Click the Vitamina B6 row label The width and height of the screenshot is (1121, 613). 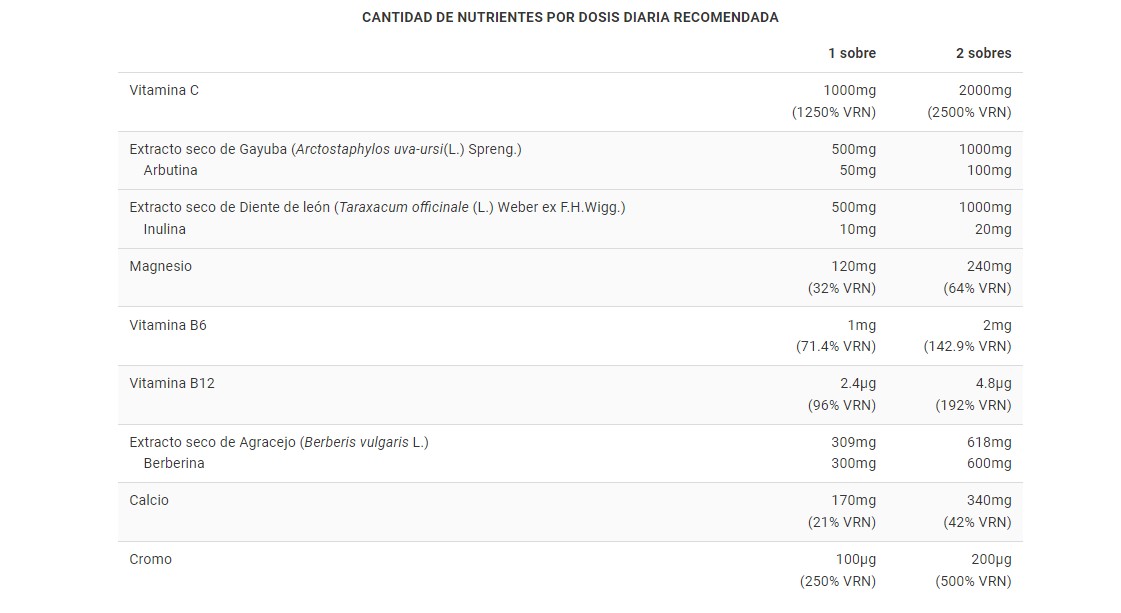tap(168, 325)
